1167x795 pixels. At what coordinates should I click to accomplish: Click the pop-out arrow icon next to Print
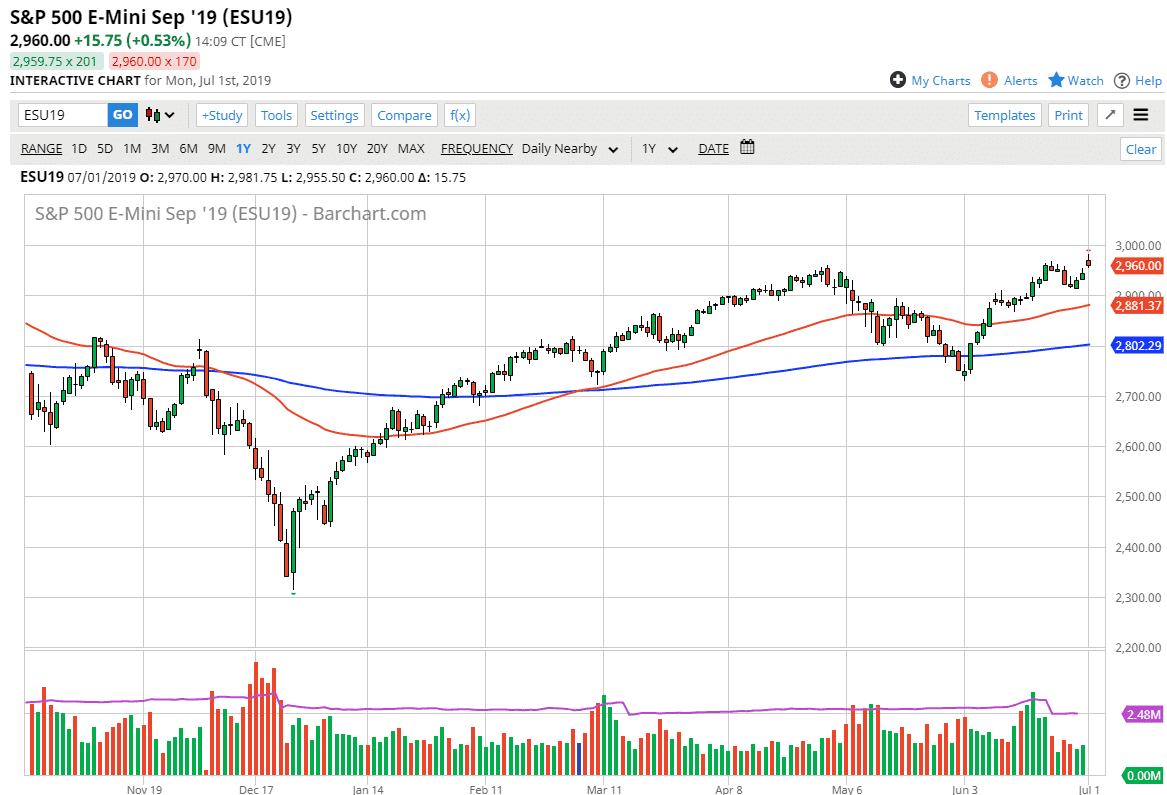[x=1109, y=114]
